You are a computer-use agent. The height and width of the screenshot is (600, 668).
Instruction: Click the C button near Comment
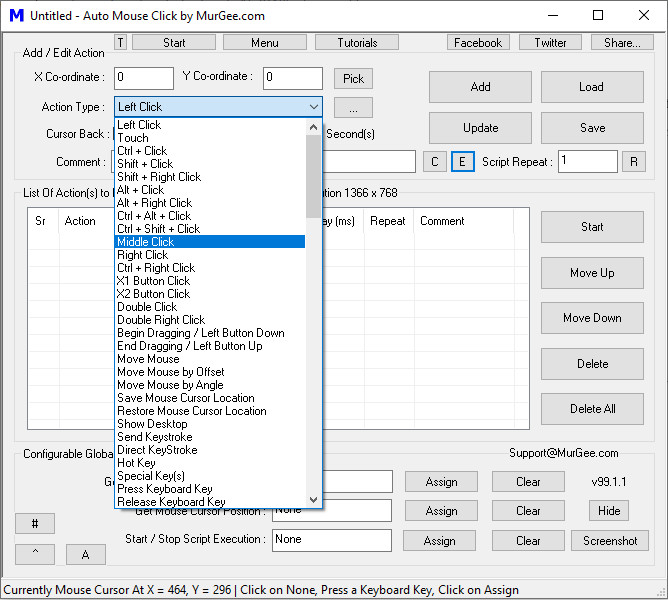point(435,162)
